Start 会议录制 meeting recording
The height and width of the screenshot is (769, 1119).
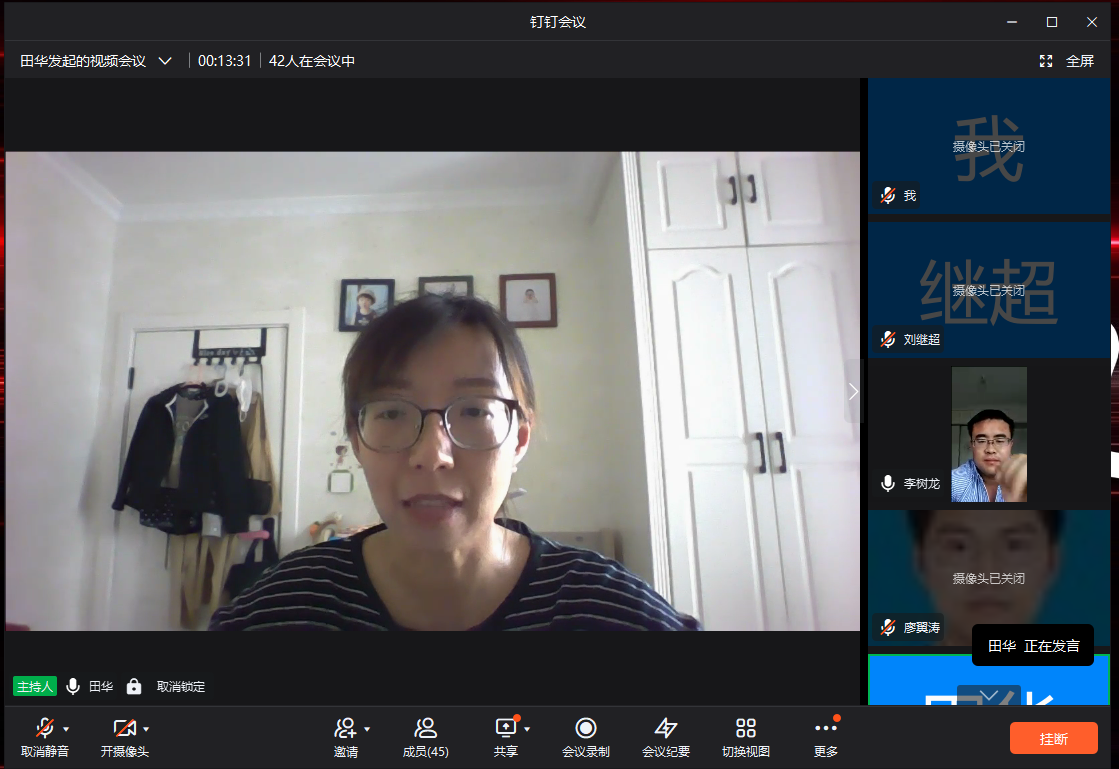point(586,728)
